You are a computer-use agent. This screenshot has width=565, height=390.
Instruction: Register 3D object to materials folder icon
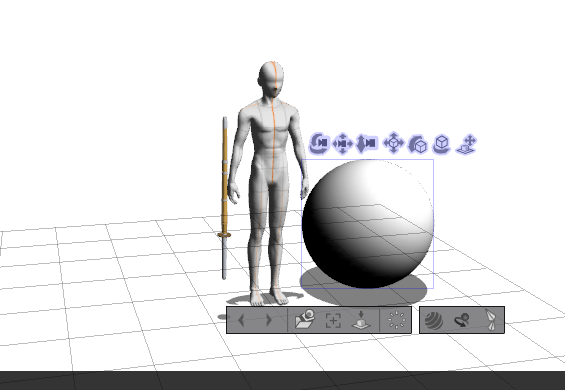click(x=305, y=319)
